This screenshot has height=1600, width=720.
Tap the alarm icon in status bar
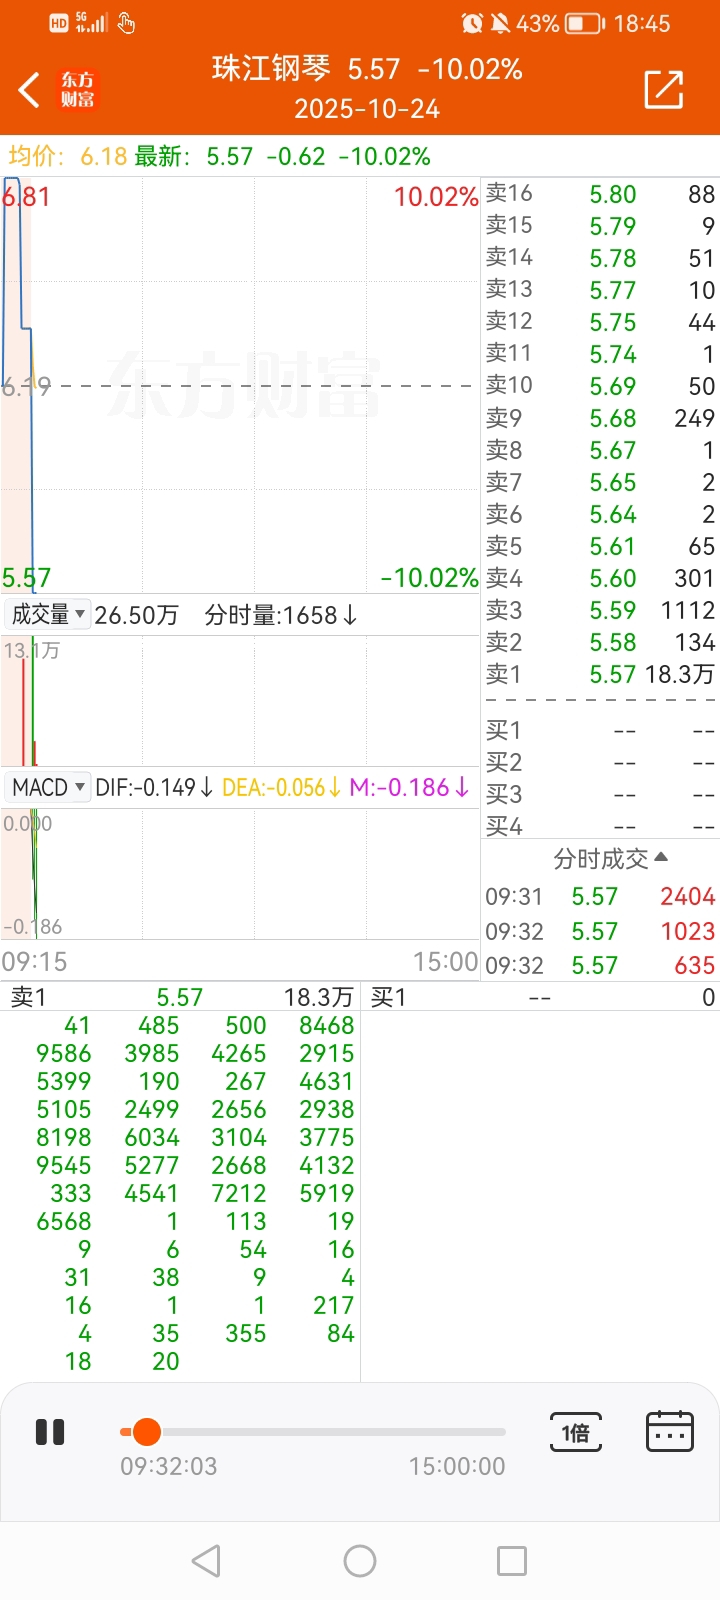(x=472, y=23)
